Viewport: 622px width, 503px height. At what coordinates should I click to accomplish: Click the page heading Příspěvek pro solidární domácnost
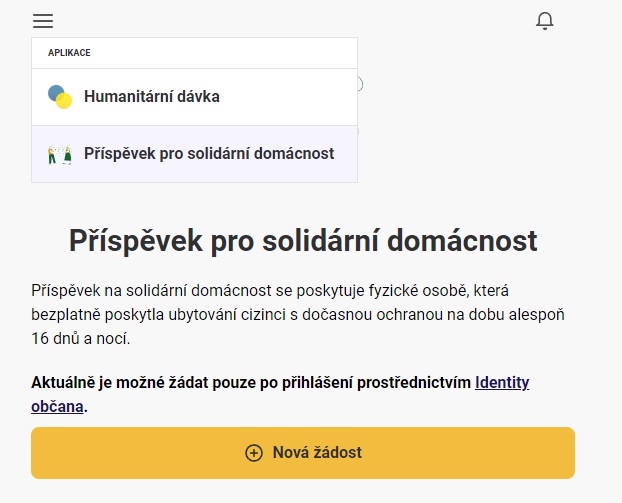[x=303, y=241]
